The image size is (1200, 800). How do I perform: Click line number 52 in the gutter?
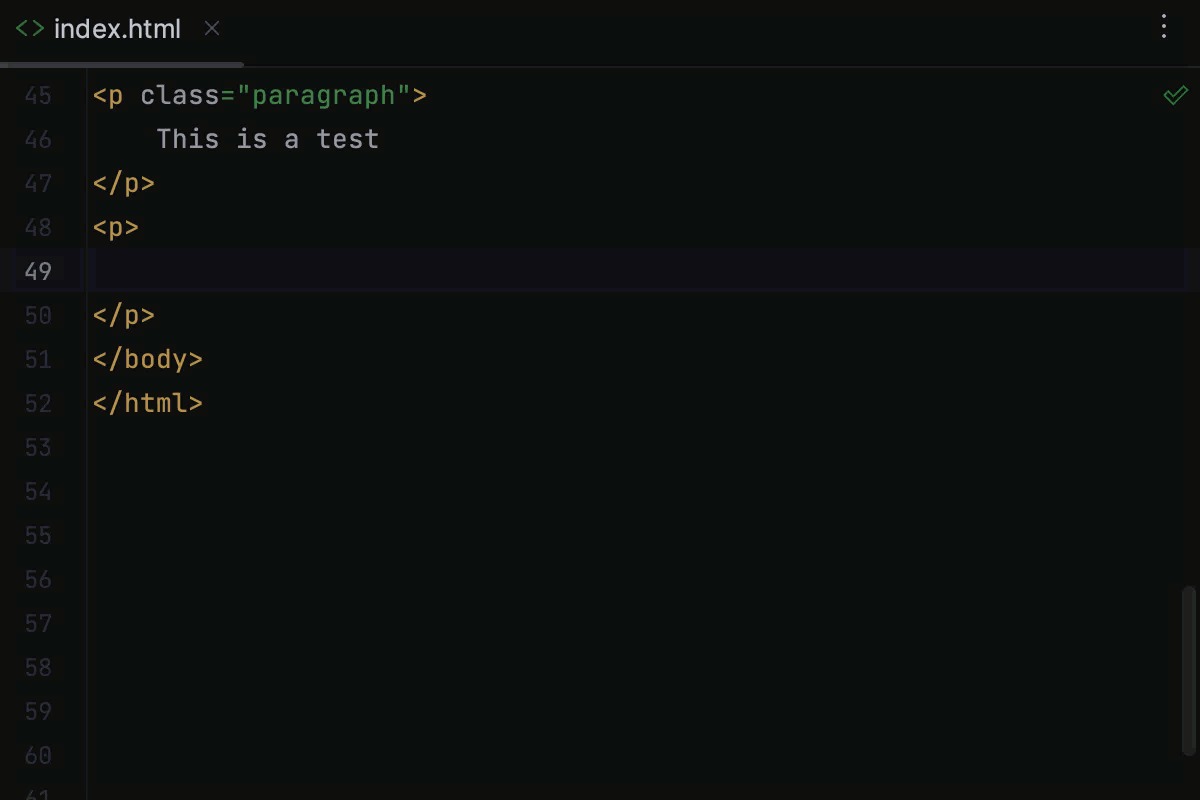click(x=38, y=403)
